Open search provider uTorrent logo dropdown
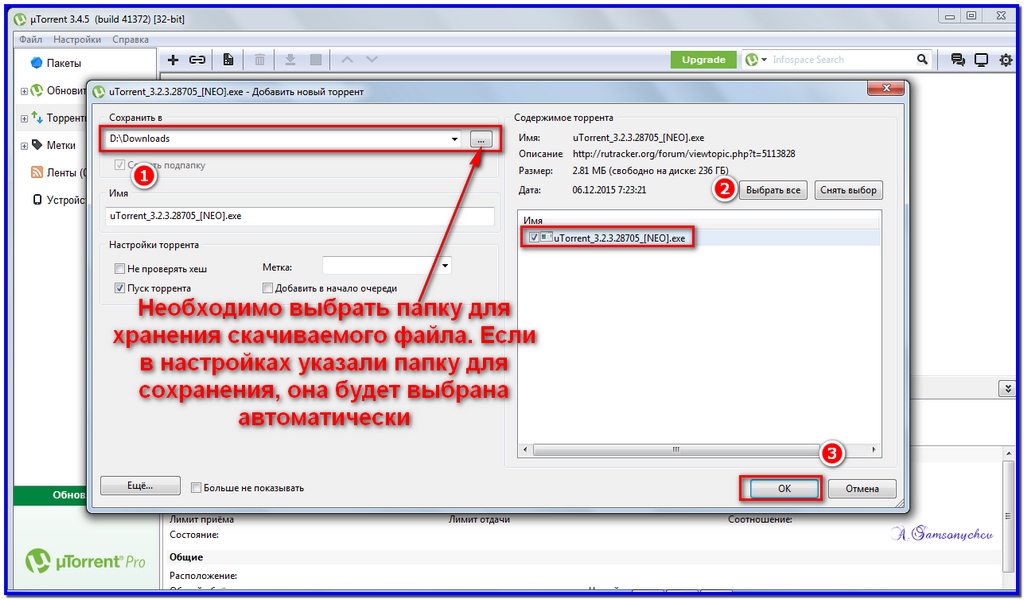Image resolution: width=1024 pixels, height=600 pixels. (x=756, y=59)
